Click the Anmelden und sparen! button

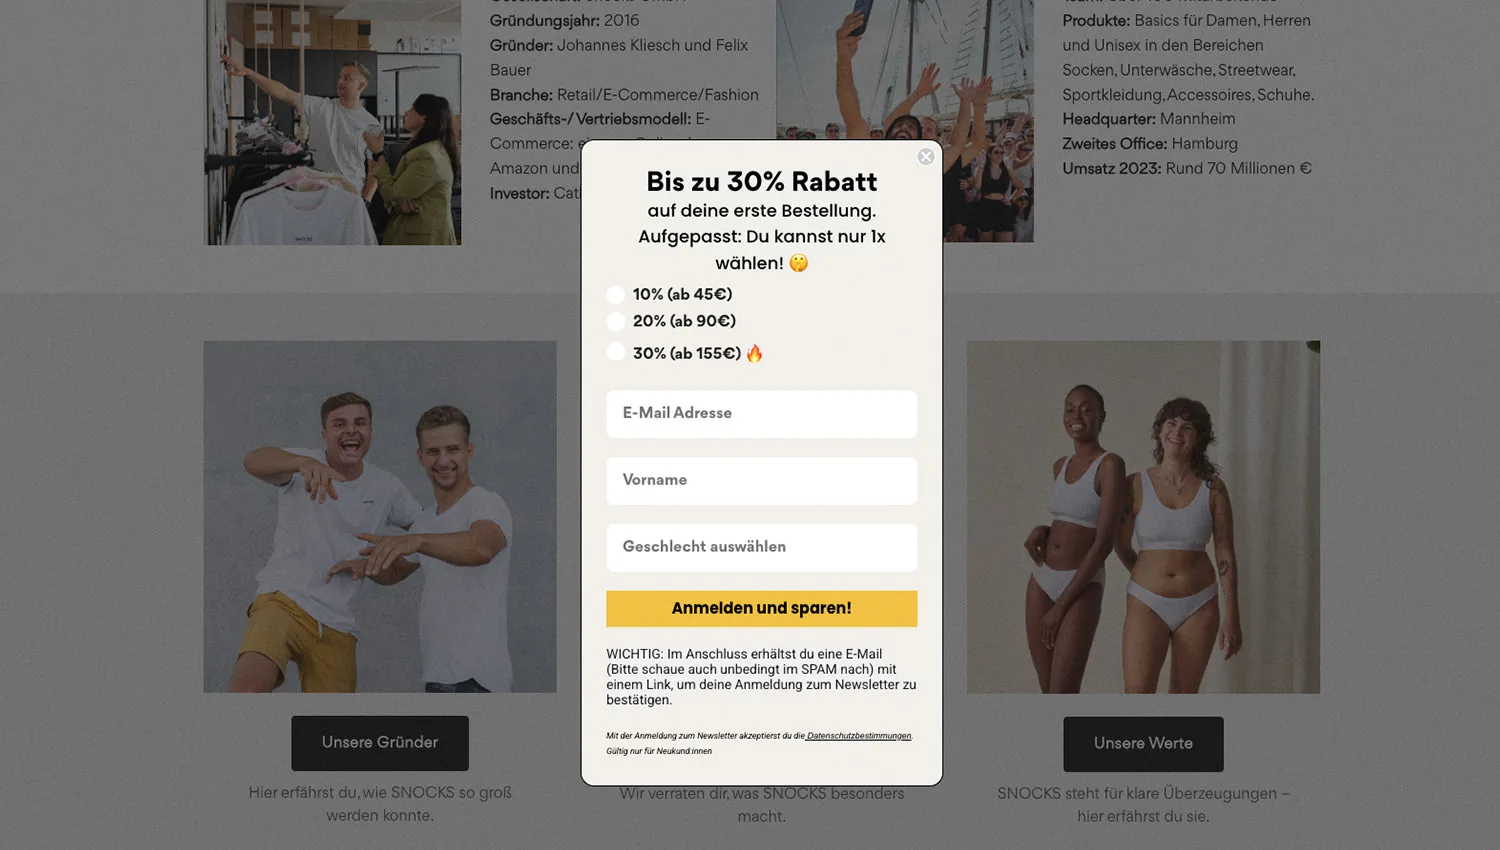click(x=762, y=609)
